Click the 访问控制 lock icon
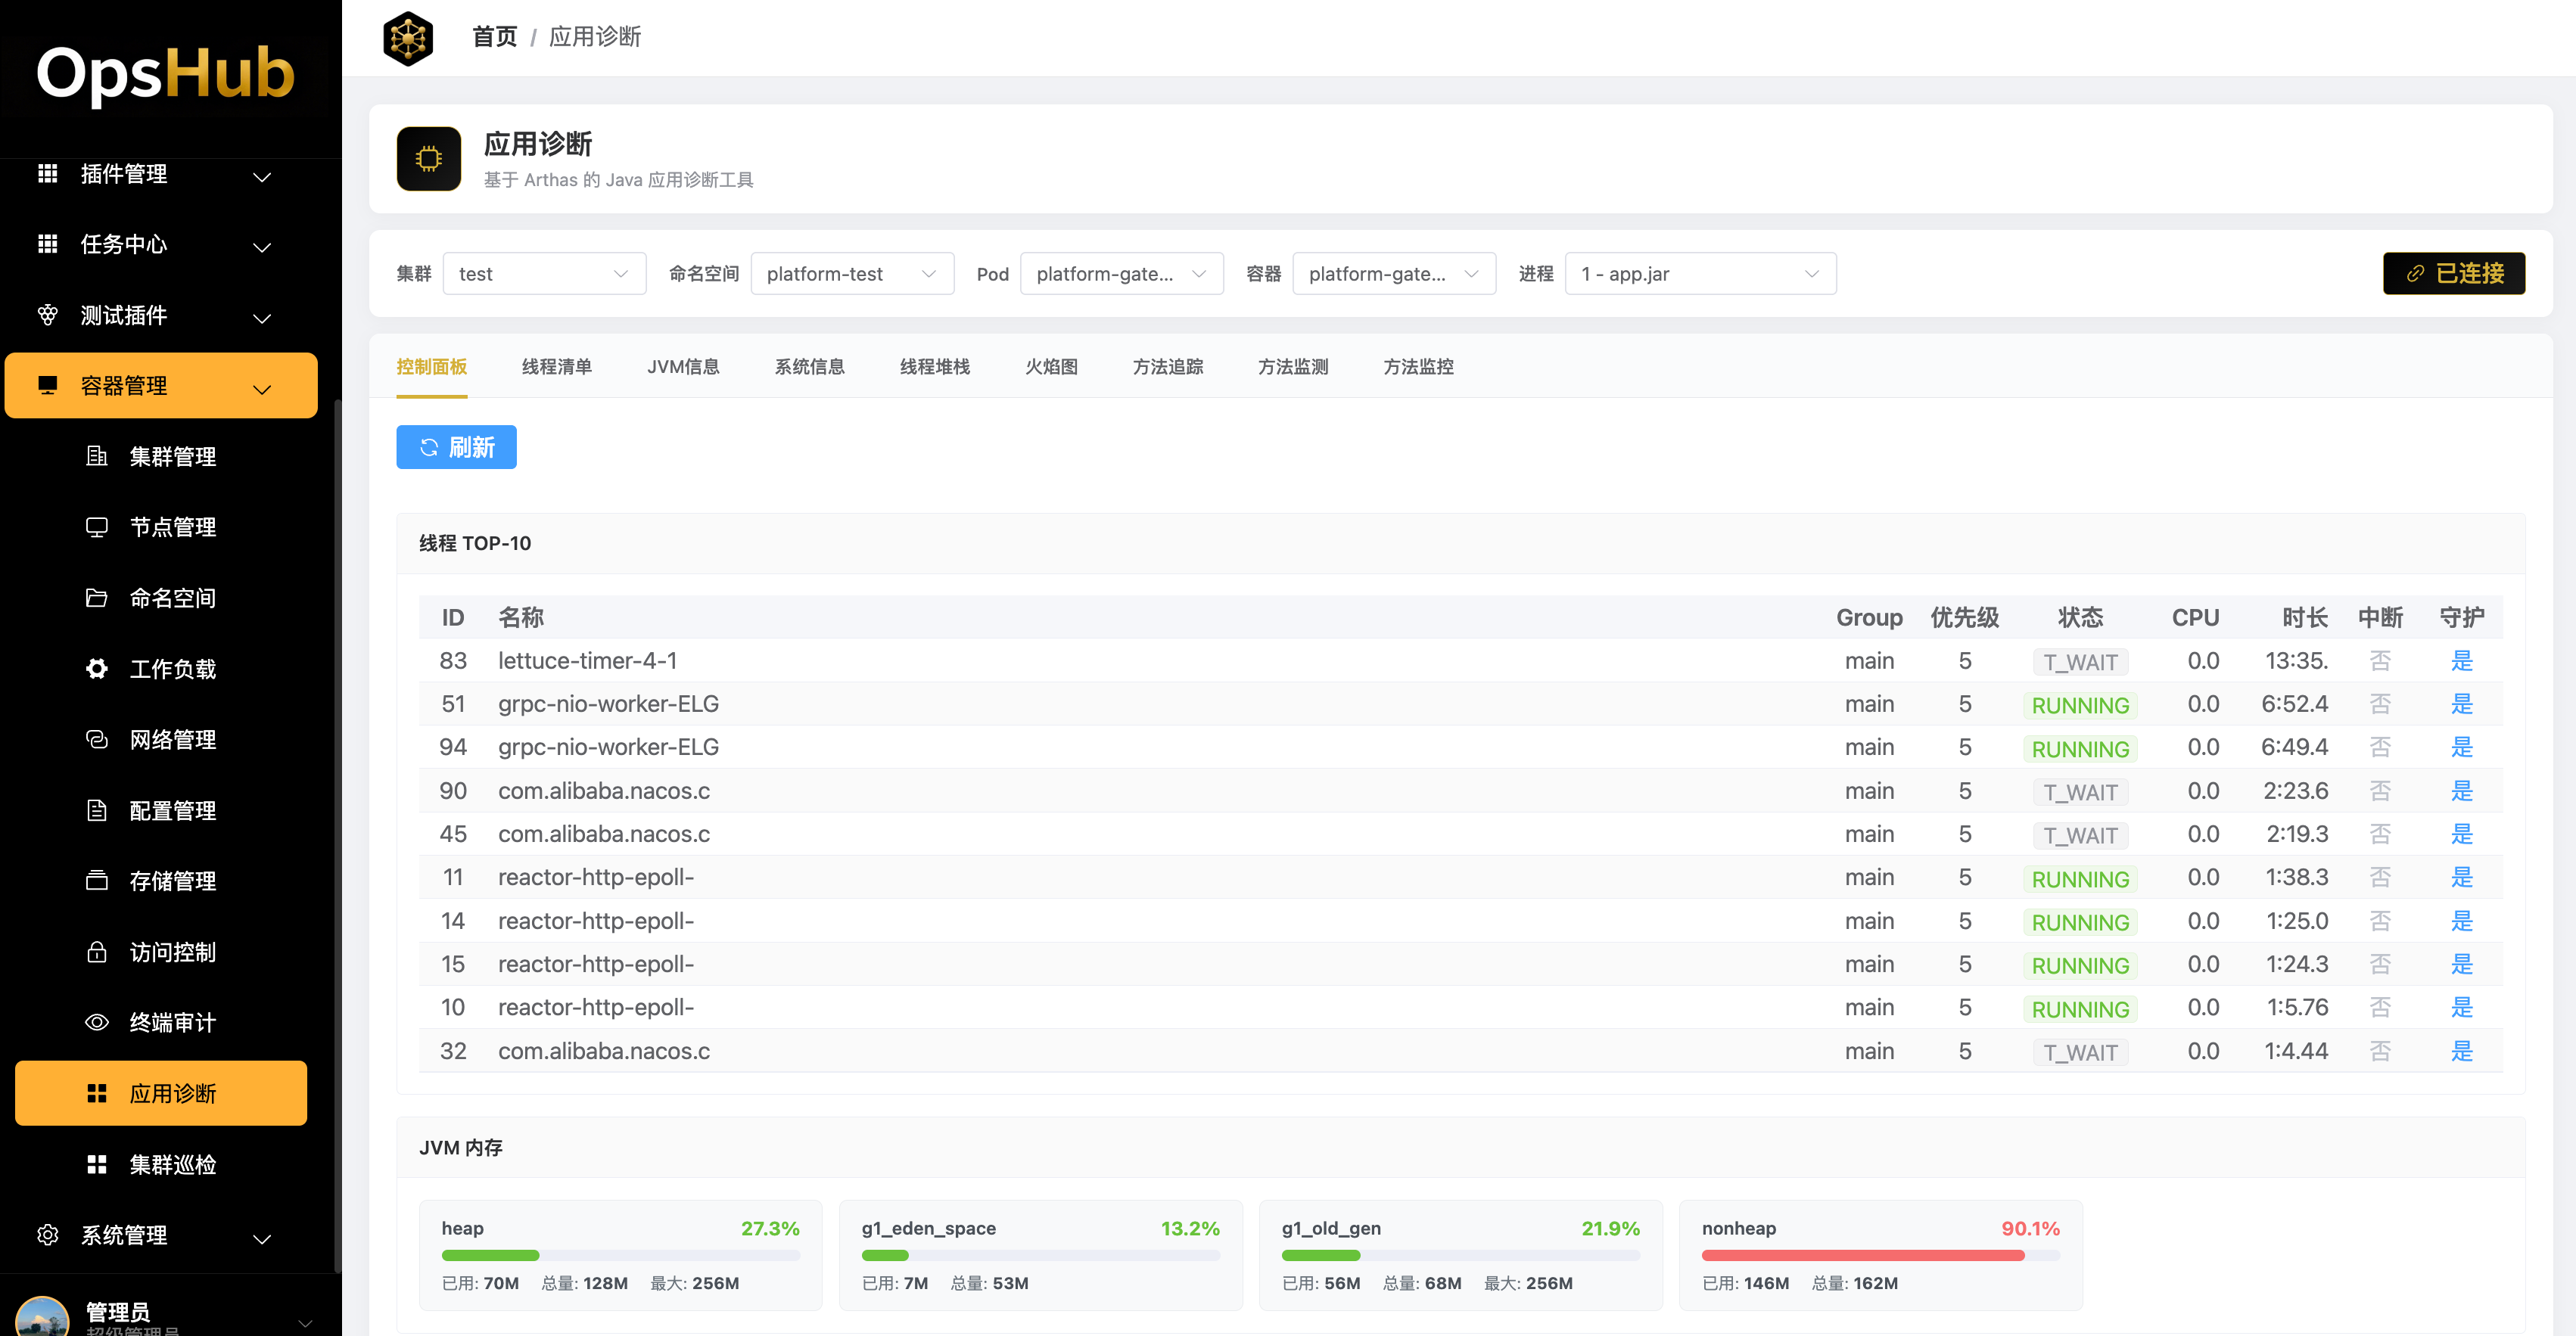Viewport: 2576px width, 1336px height. click(x=97, y=952)
